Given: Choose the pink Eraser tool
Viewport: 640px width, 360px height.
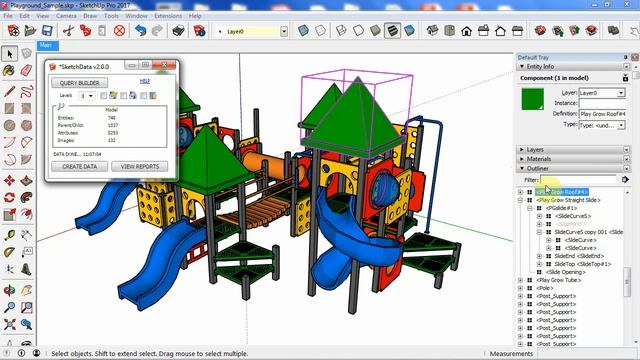Looking at the screenshot, I should coord(26,71).
